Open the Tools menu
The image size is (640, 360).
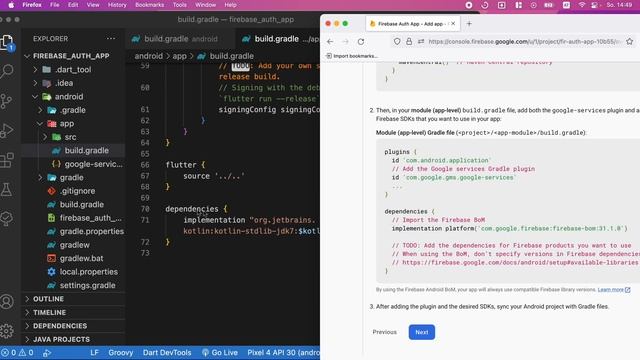[180, 5]
